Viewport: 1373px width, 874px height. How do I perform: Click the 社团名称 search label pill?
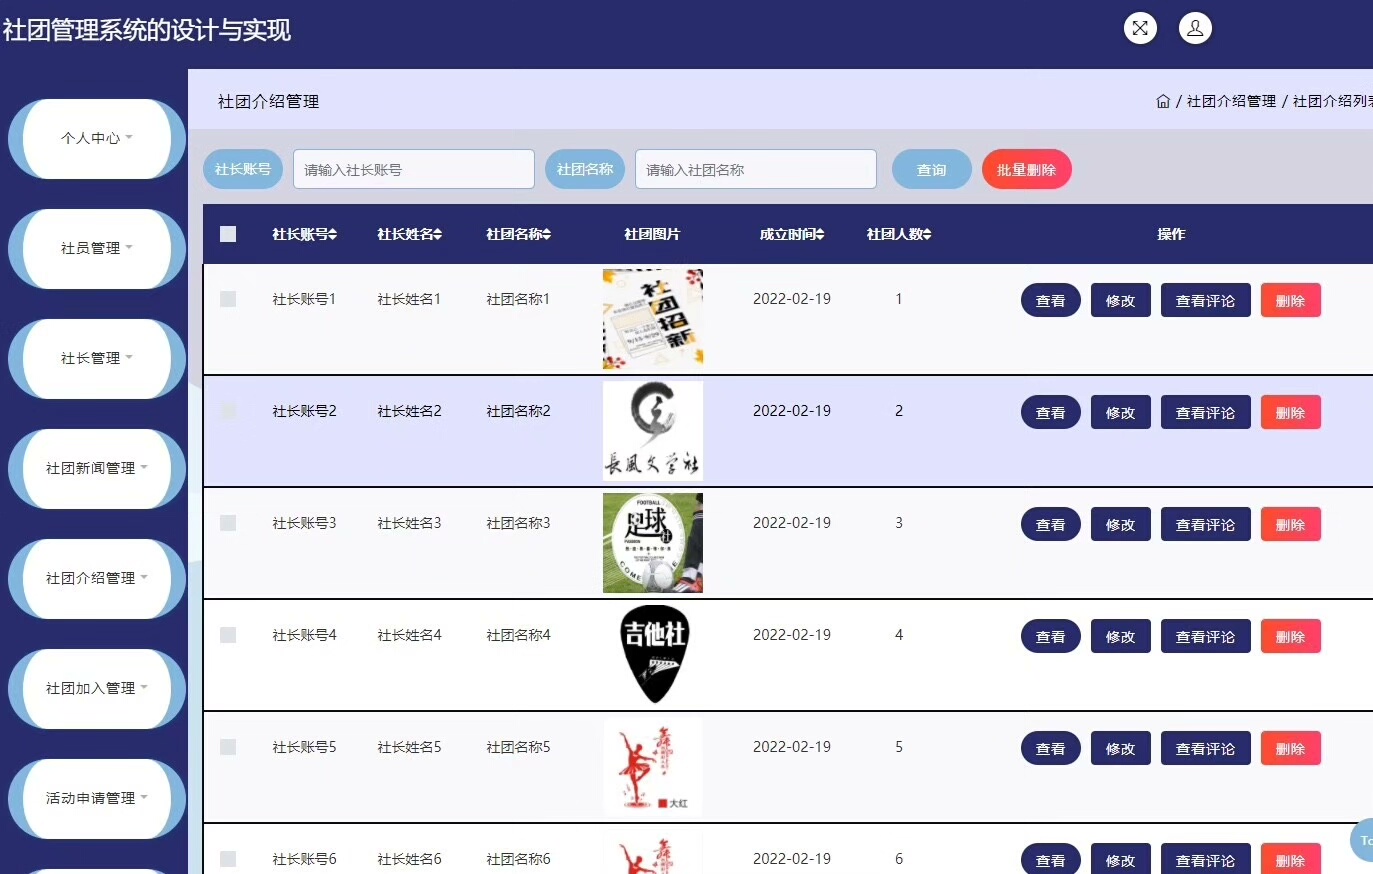[x=585, y=170]
